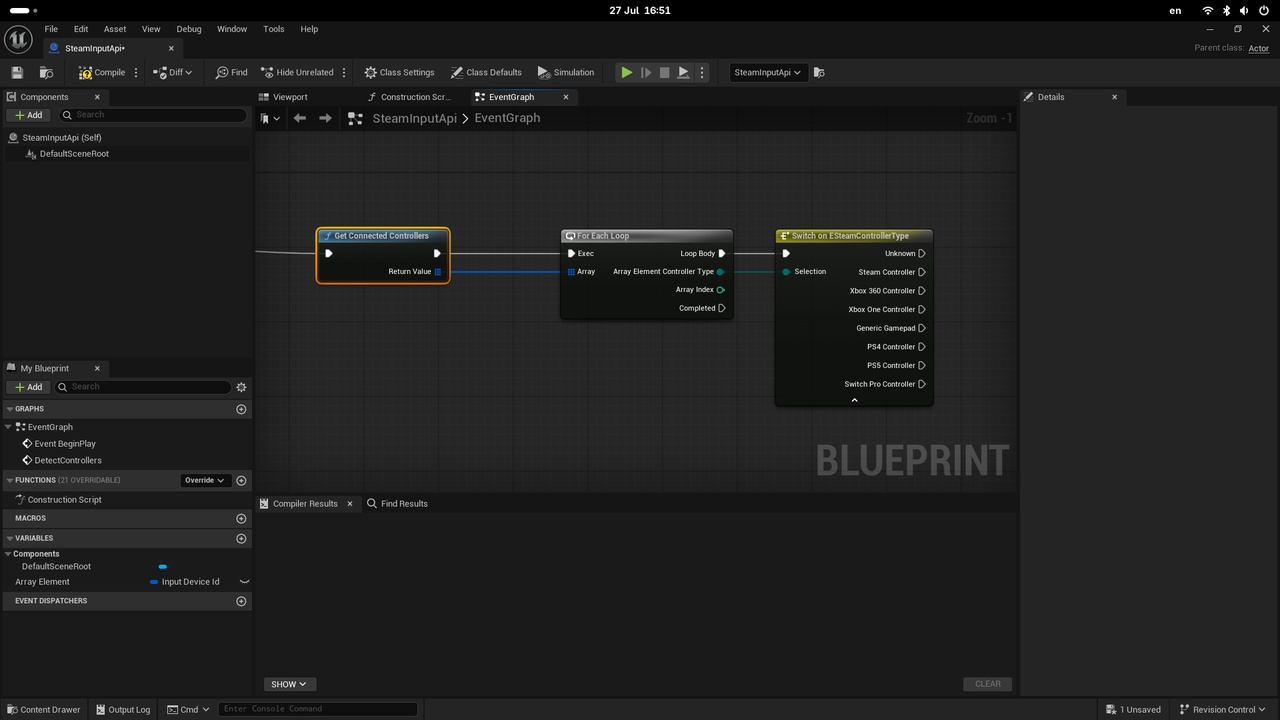Click the My Blueprint search field
This screenshot has height=720, width=1280.
[x=143, y=387]
